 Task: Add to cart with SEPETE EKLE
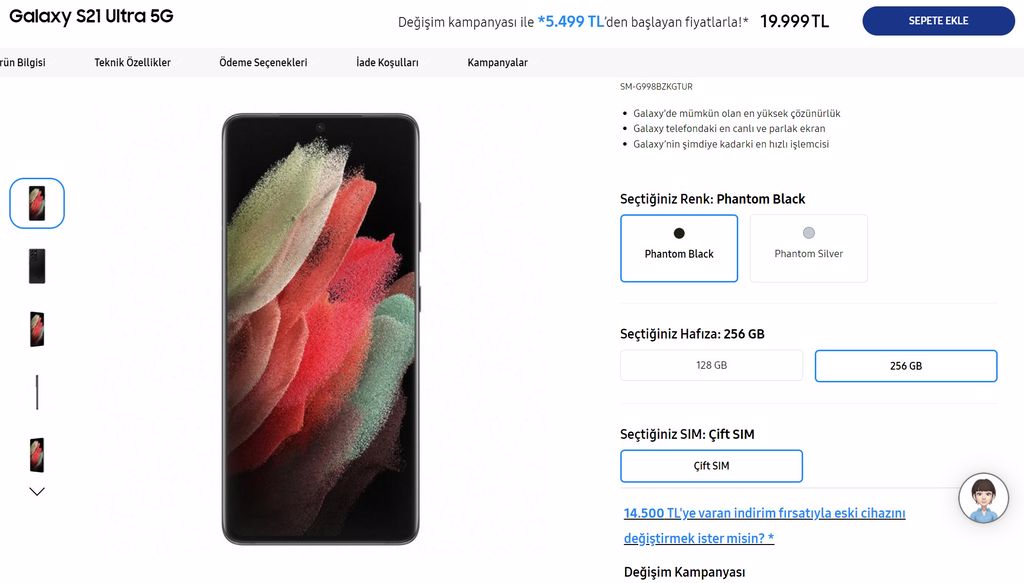pyautogui.click(x=938, y=21)
